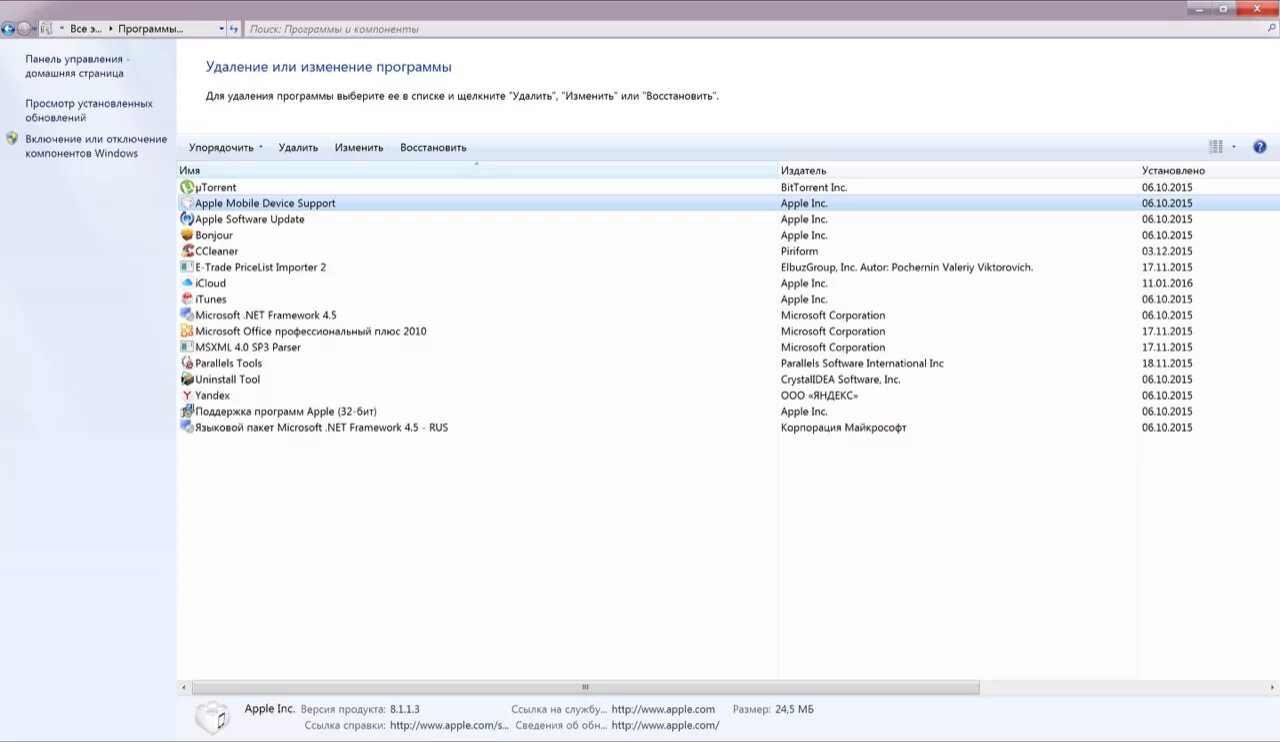Click the E-Trade PriceList Importer 2 icon
This screenshot has width=1280, height=742.
[x=187, y=267]
